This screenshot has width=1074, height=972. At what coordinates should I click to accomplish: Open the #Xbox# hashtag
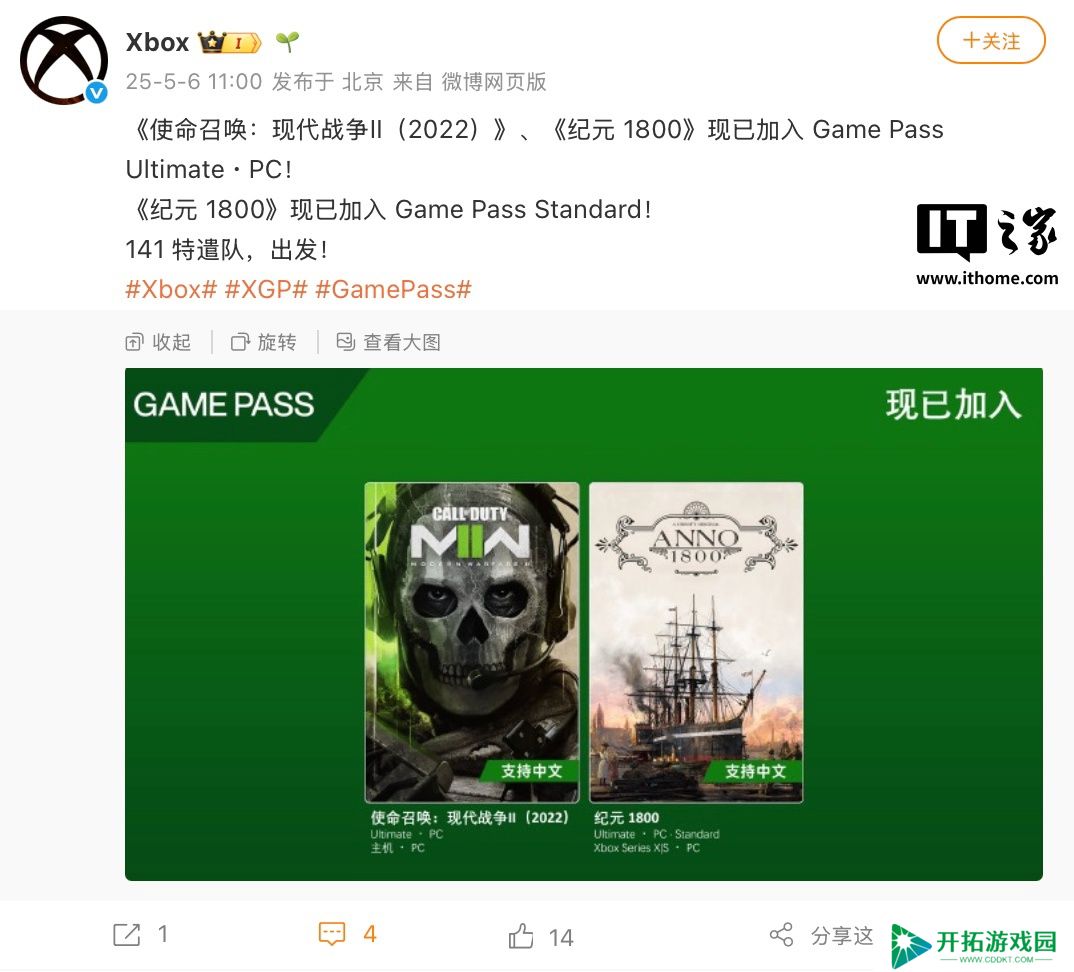[171, 289]
